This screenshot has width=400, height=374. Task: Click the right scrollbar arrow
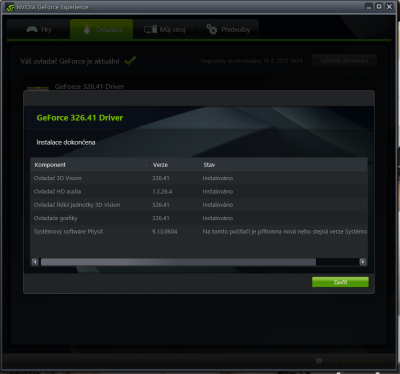363,262
